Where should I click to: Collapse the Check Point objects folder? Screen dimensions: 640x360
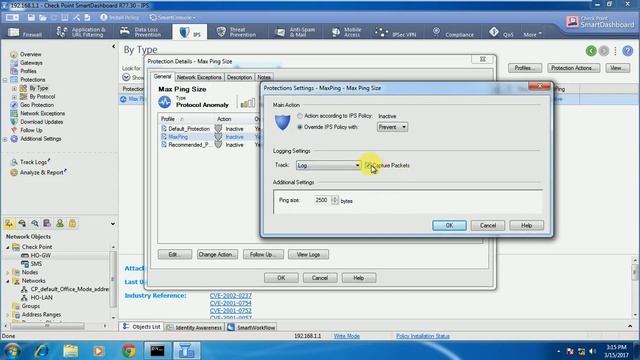8,247
